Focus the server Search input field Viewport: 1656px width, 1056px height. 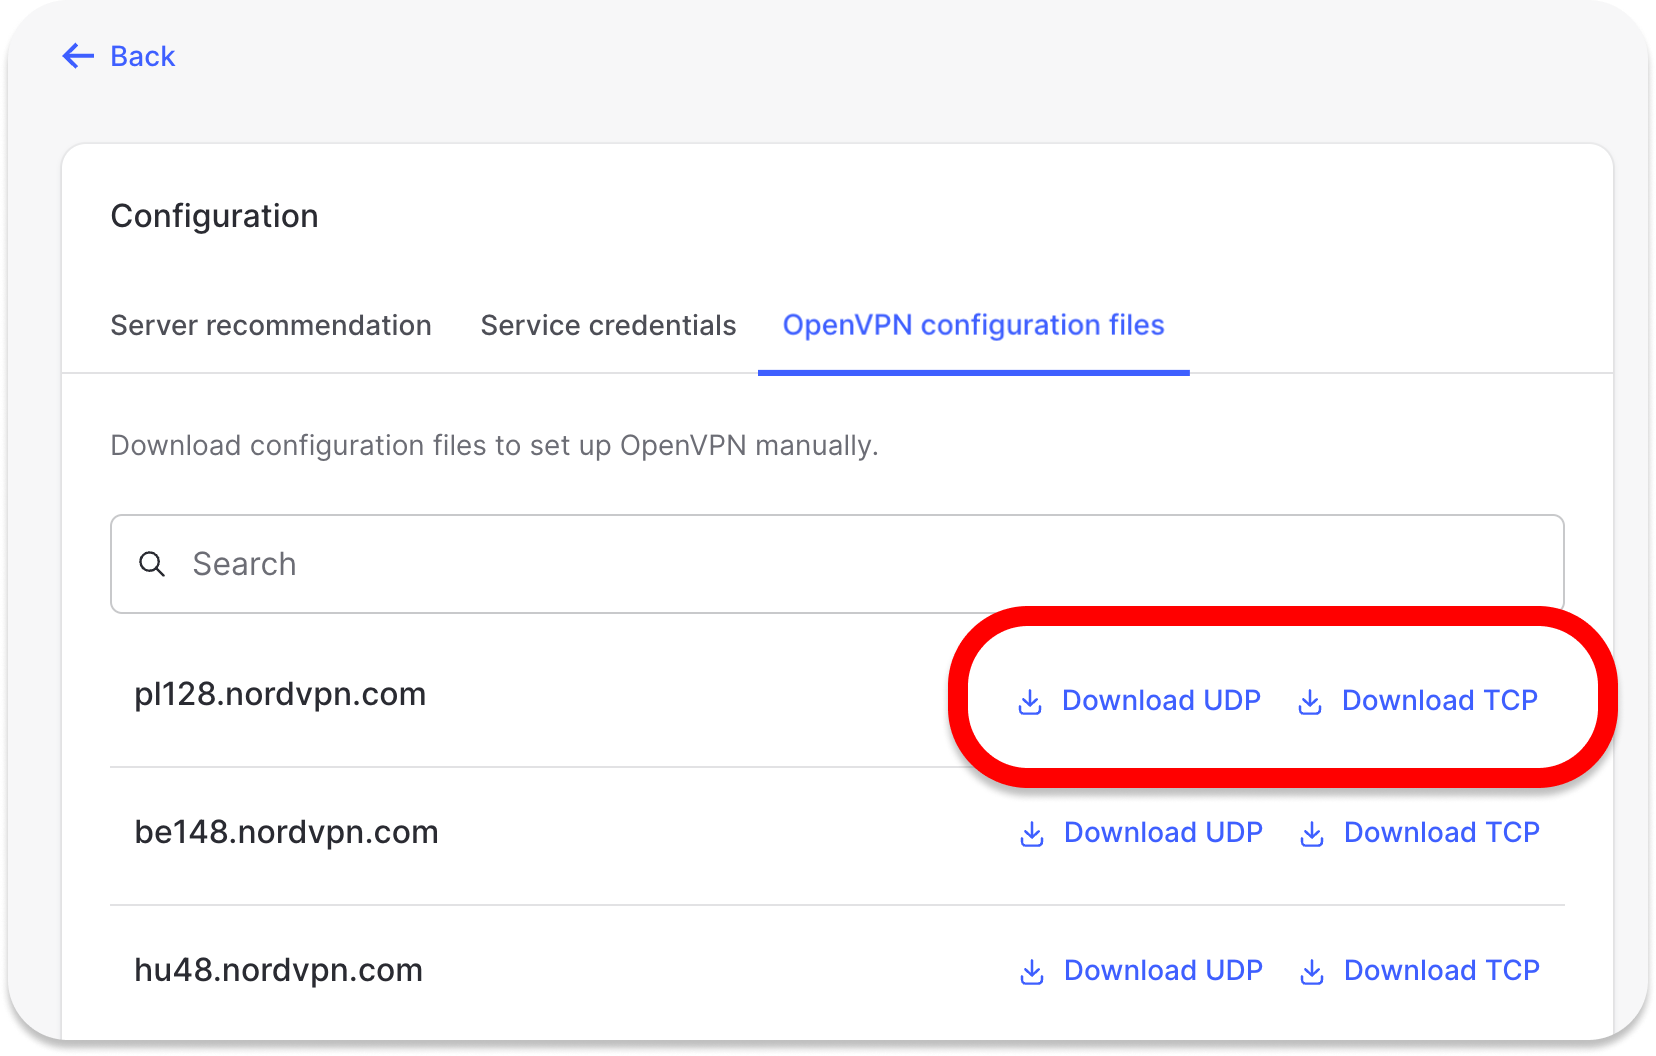(836, 564)
